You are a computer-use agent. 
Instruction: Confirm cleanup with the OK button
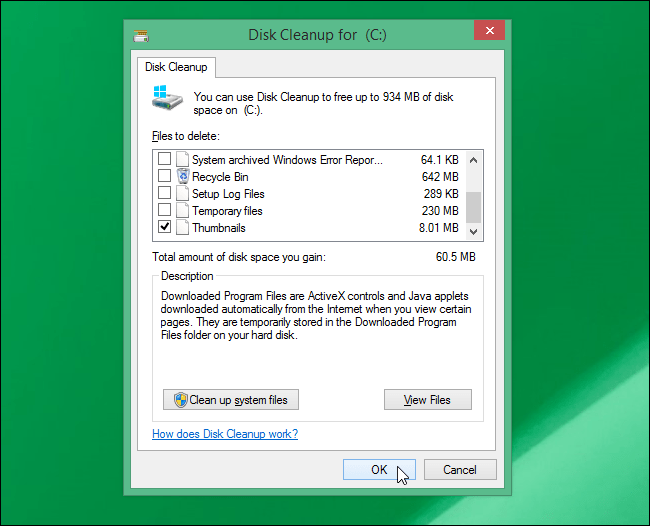pos(379,470)
